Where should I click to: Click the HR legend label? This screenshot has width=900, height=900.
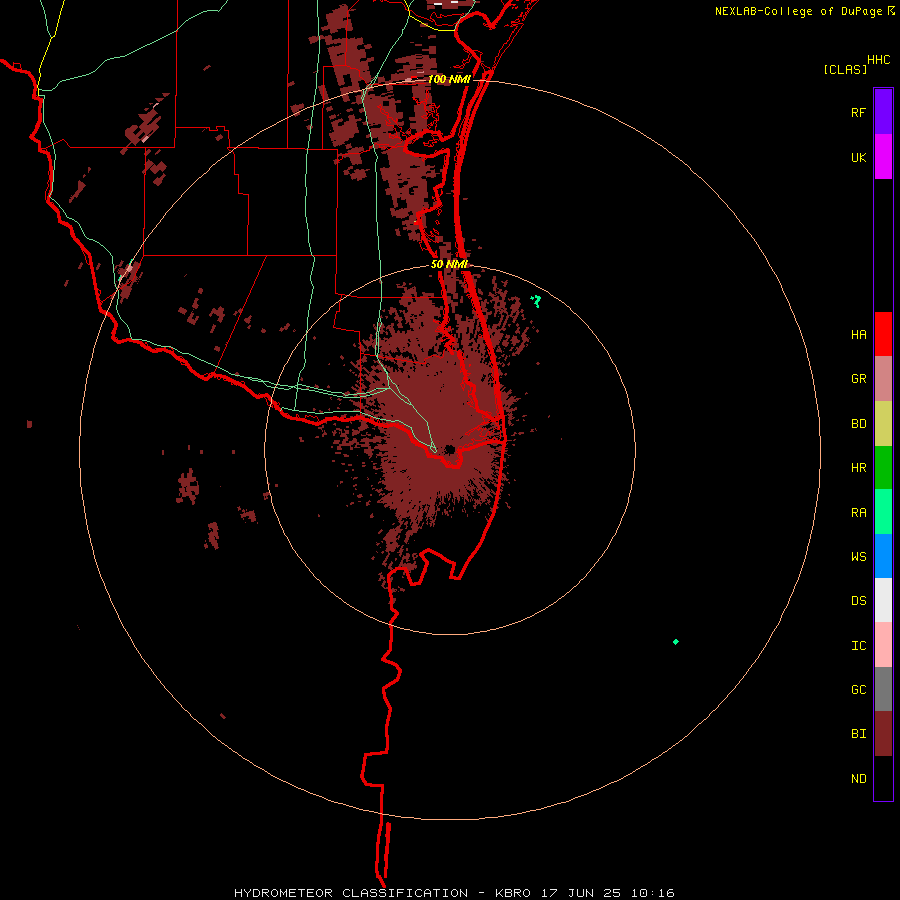tap(858, 468)
